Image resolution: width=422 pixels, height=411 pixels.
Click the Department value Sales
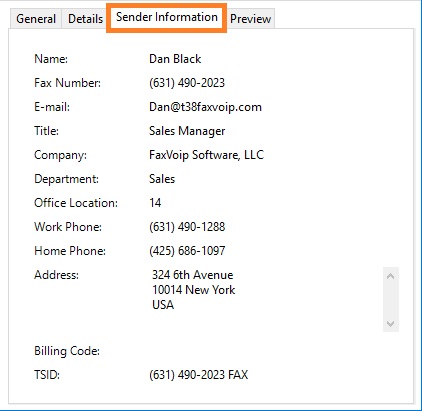tap(162, 179)
